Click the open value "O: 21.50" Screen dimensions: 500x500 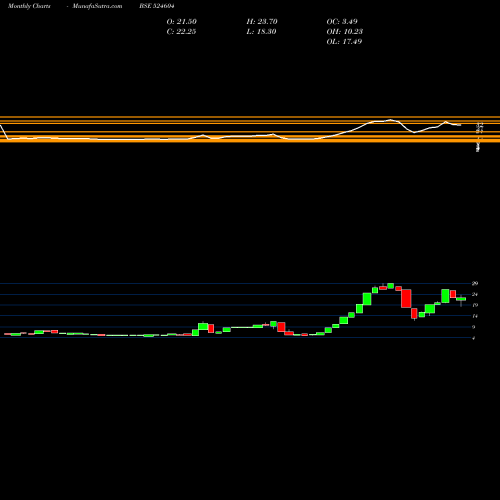tap(182, 22)
